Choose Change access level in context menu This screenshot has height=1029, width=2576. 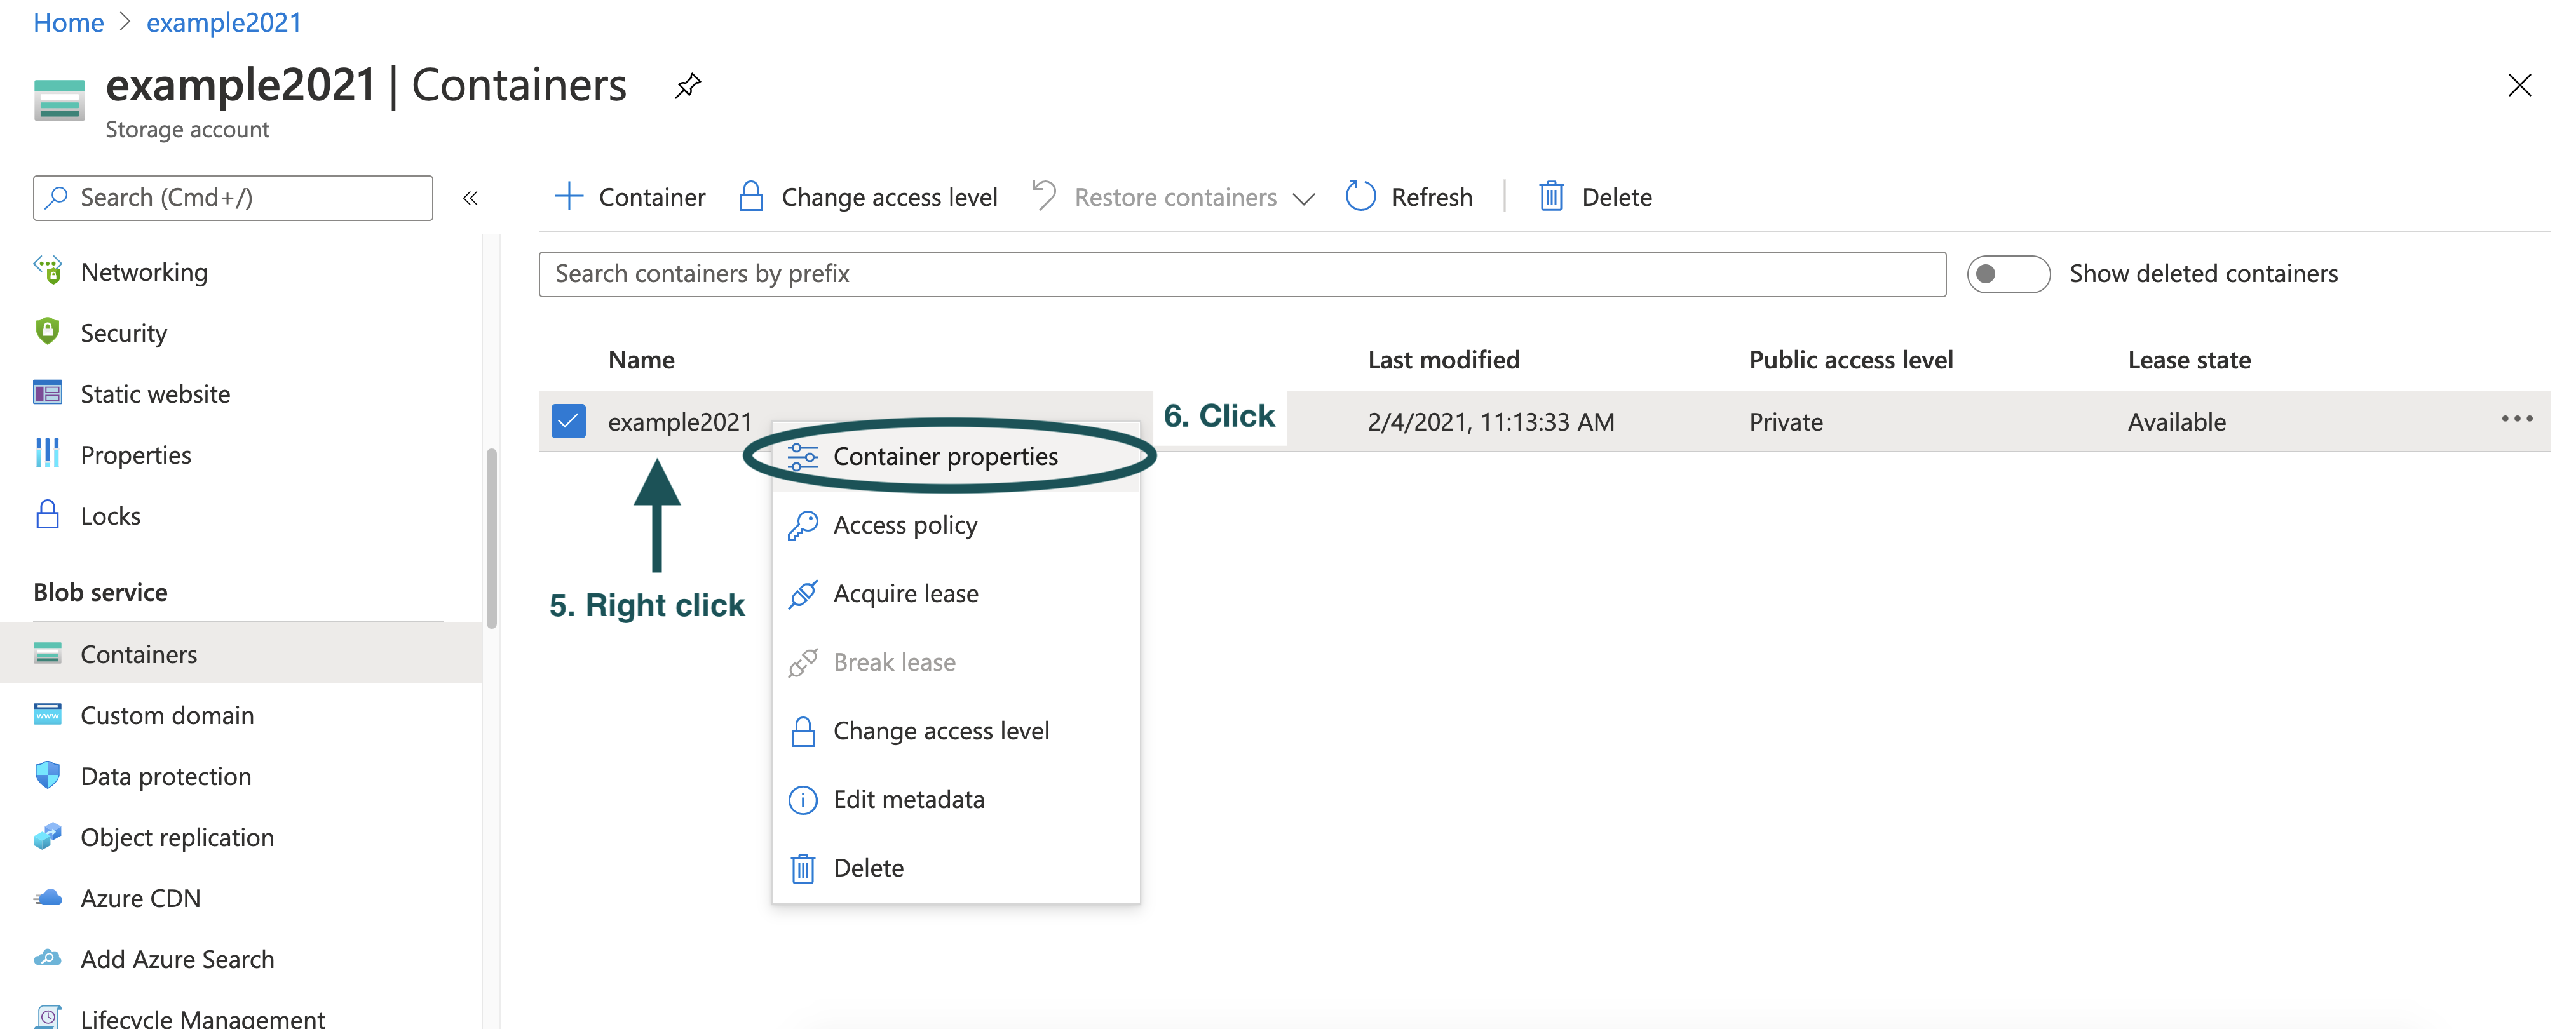click(956, 731)
